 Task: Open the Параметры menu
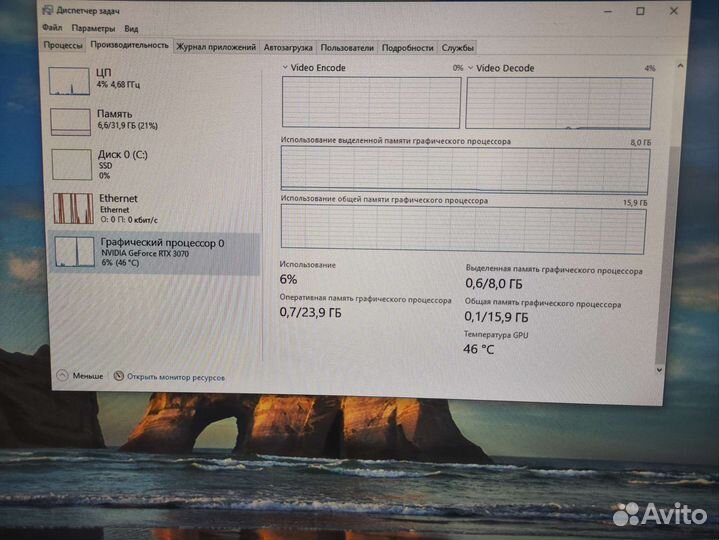93,28
